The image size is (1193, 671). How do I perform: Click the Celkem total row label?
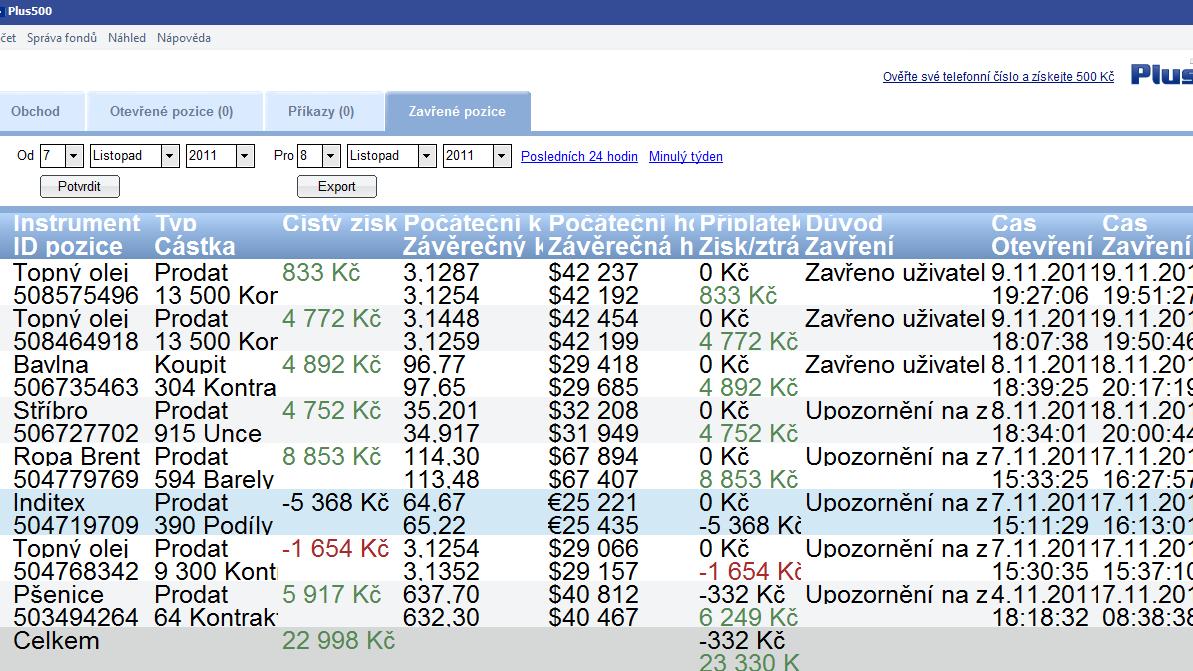click(x=56, y=641)
